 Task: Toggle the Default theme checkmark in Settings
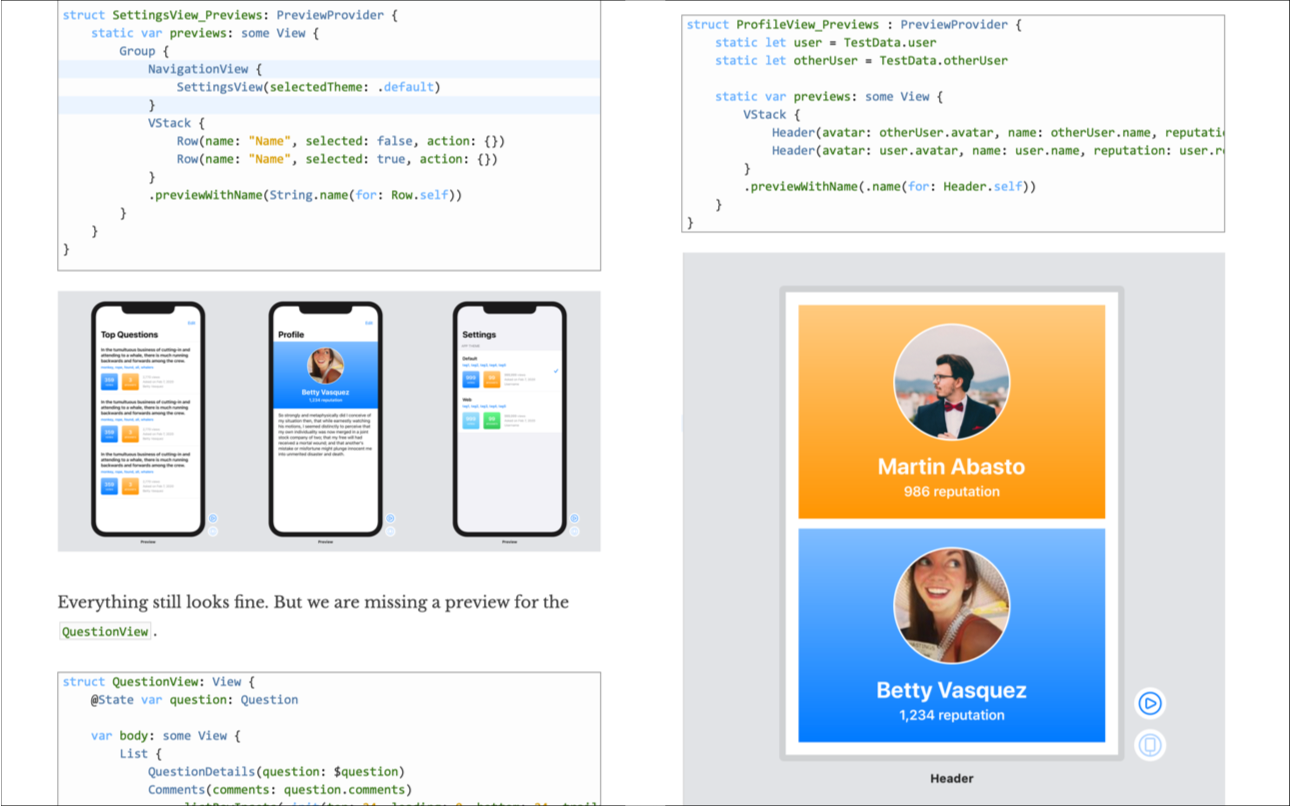[556, 371]
